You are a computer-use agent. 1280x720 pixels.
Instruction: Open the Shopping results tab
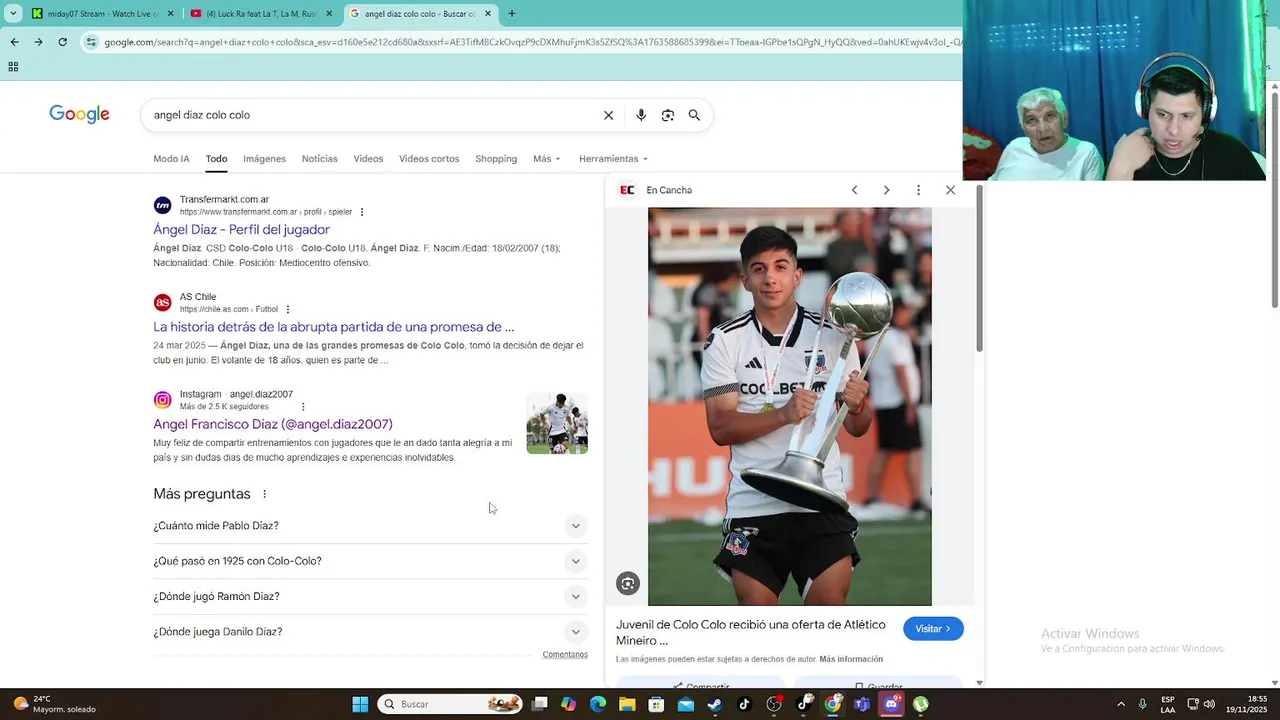point(496,159)
